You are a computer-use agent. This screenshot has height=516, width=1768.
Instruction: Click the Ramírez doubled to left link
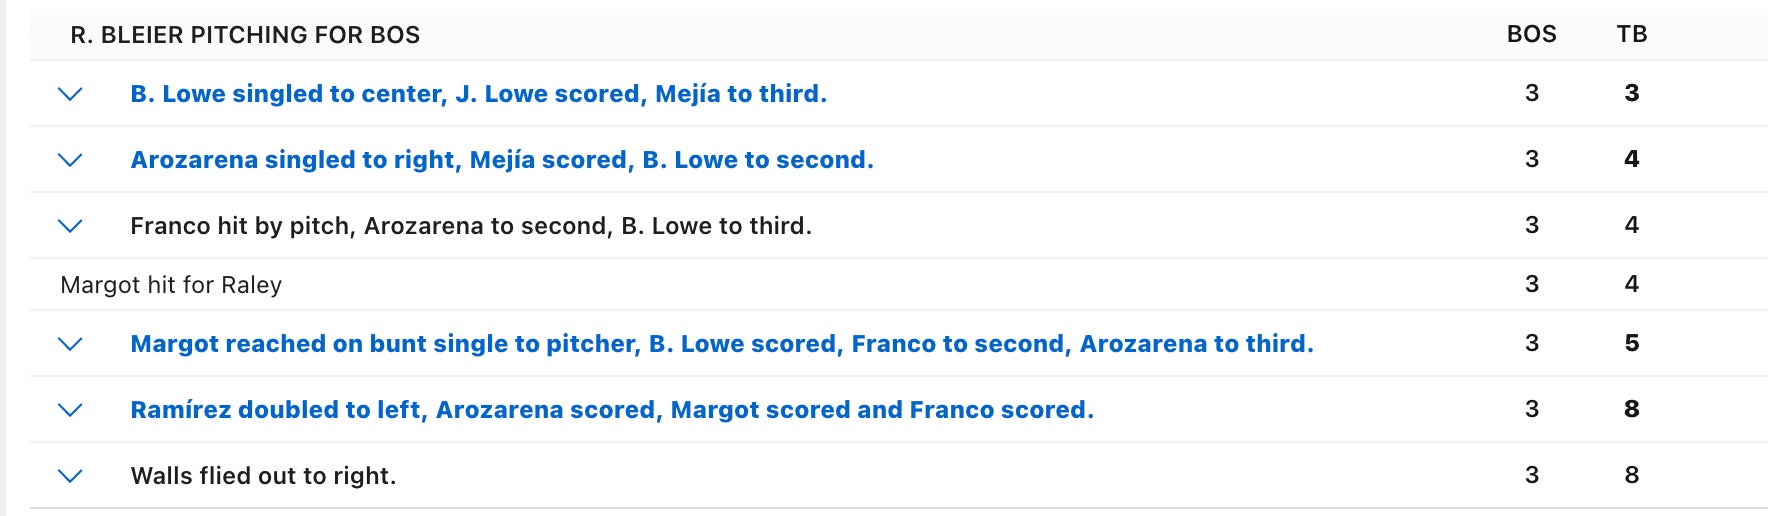pos(611,410)
